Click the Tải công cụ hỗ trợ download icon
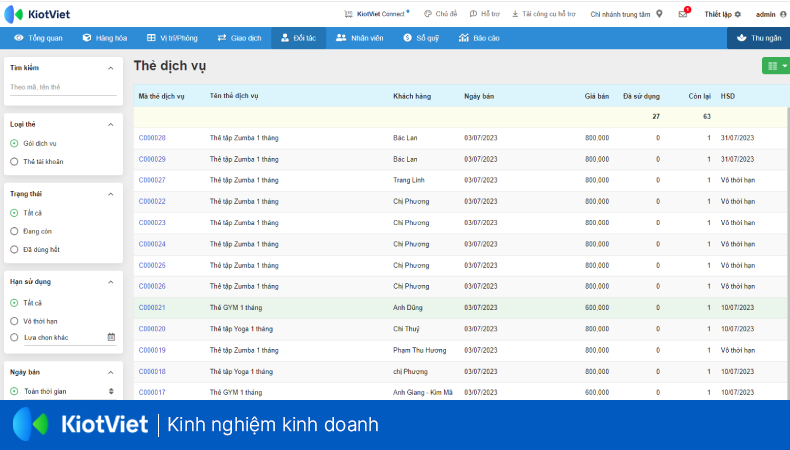The image size is (790, 450). coord(515,14)
